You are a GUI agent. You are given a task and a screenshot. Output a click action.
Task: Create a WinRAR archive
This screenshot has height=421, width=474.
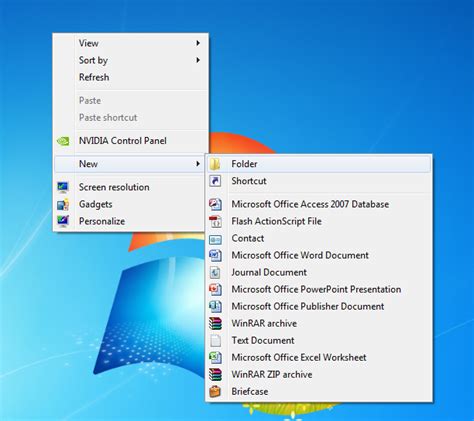(319, 323)
